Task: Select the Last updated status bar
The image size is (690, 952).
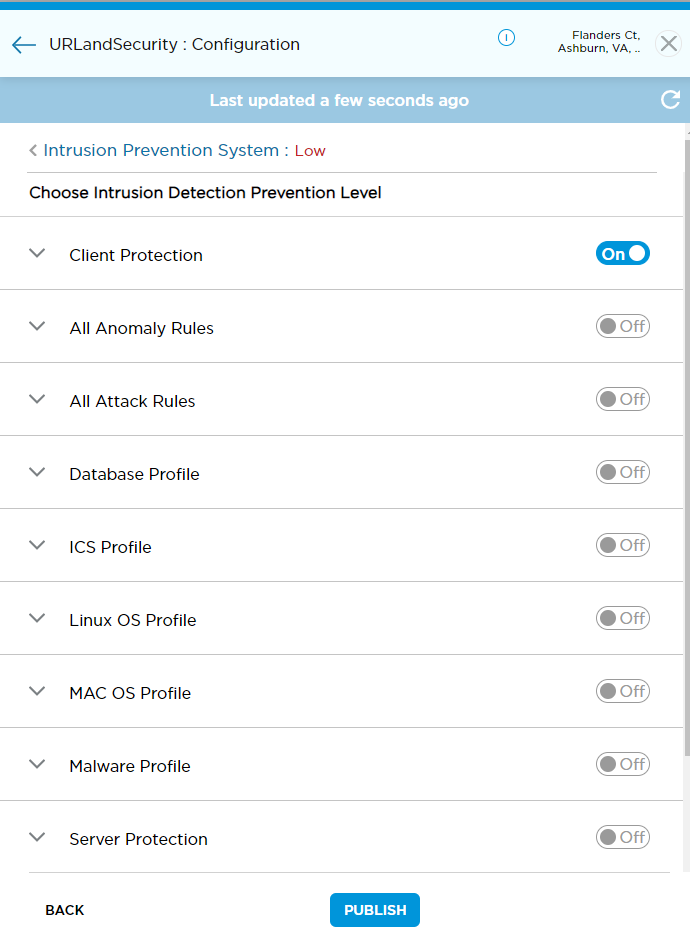Action: tap(339, 100)
